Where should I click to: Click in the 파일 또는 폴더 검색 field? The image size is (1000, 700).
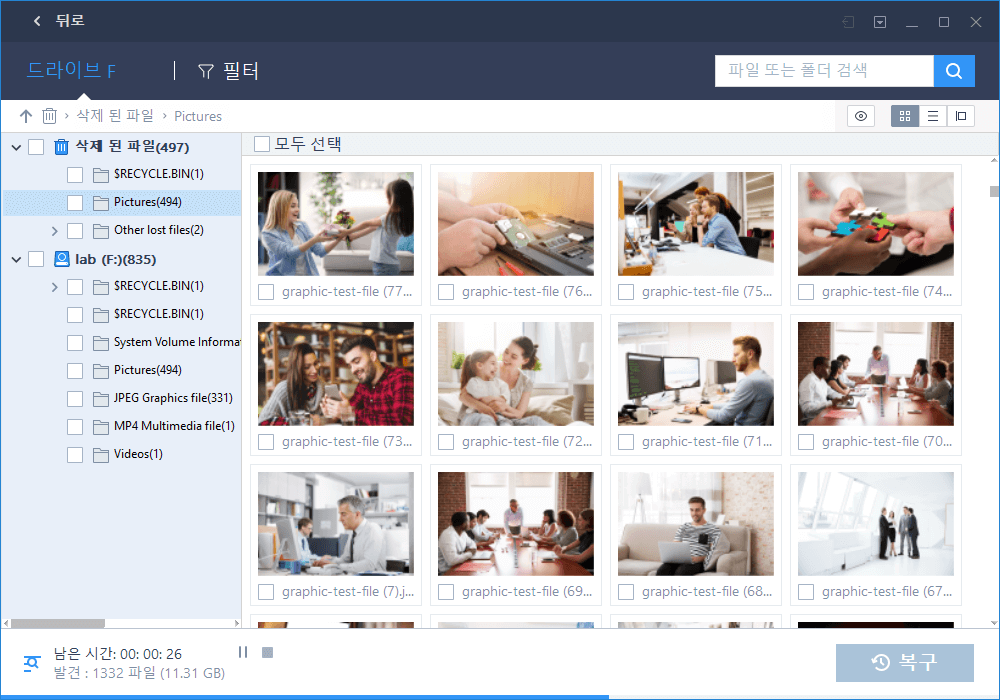click(824, 71)
